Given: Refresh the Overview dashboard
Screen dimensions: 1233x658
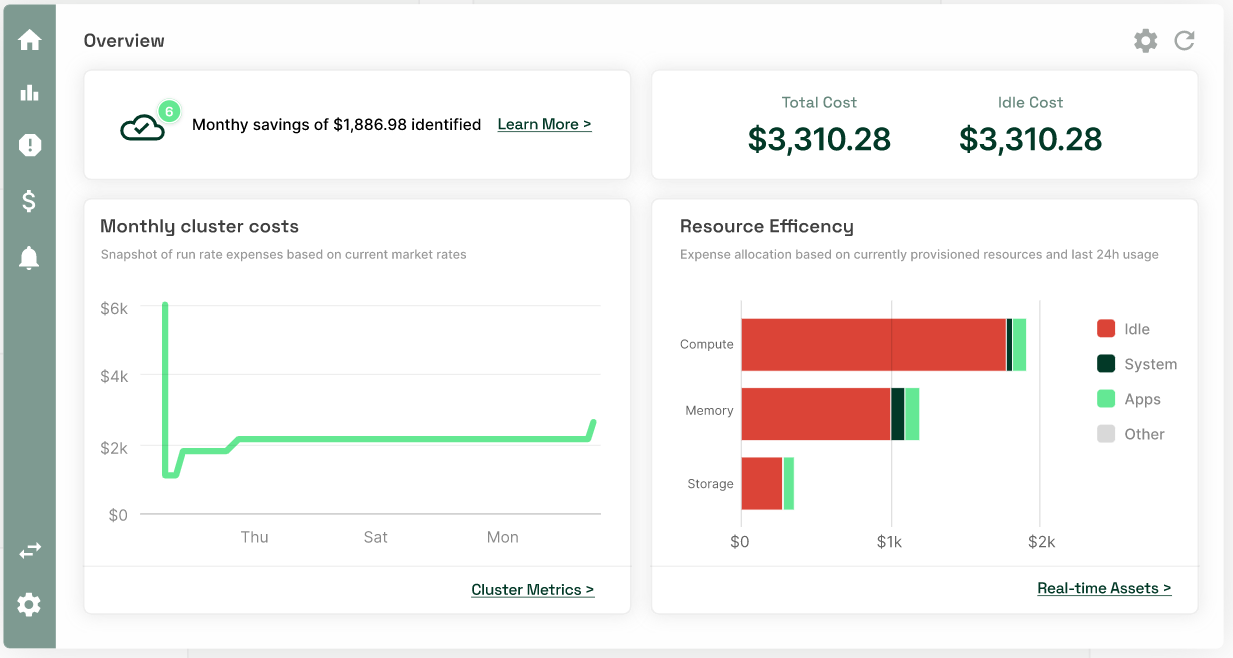Looking at the screenshot, I should click(x=1184, y=41).
